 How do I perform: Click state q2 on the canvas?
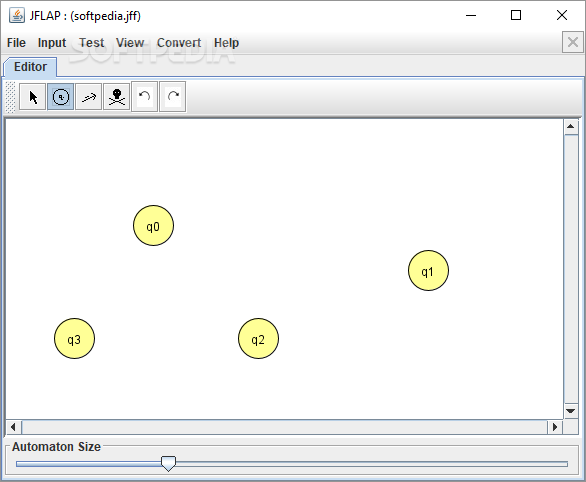(258, 339)
